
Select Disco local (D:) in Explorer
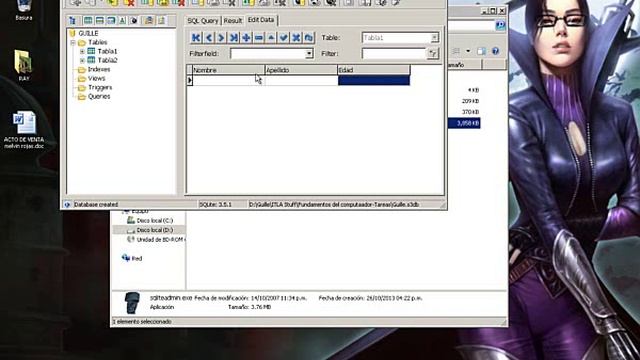(155, 230)
